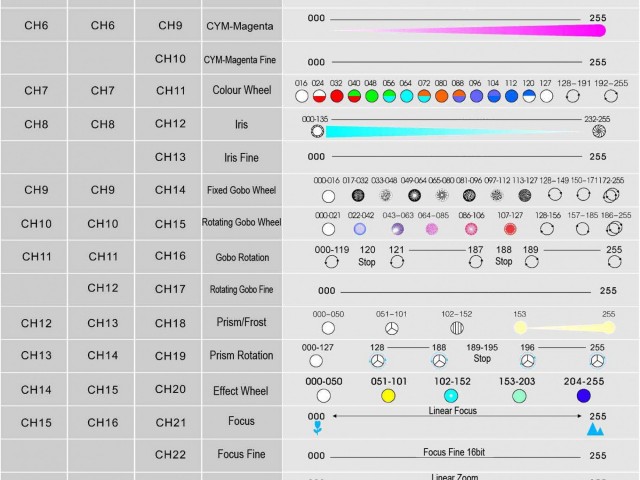Click the yellow Effect Wheel circle 051-101
This screenshot has height=480, width=640.
click(388, 396)
